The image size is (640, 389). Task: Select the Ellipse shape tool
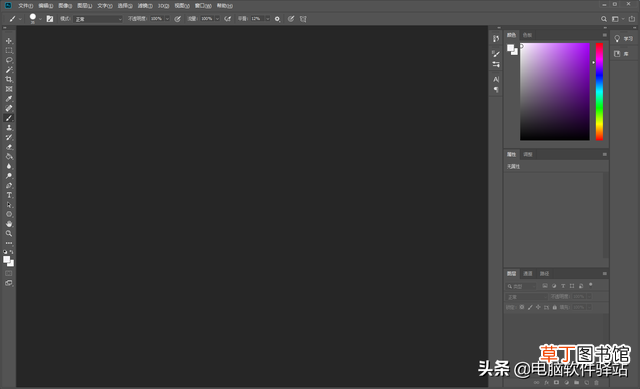[x=9, y=214]
